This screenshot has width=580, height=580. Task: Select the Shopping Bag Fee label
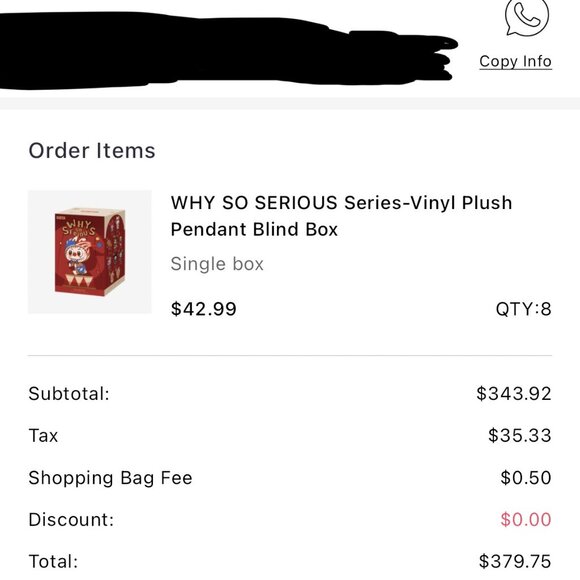click(111, 478)
